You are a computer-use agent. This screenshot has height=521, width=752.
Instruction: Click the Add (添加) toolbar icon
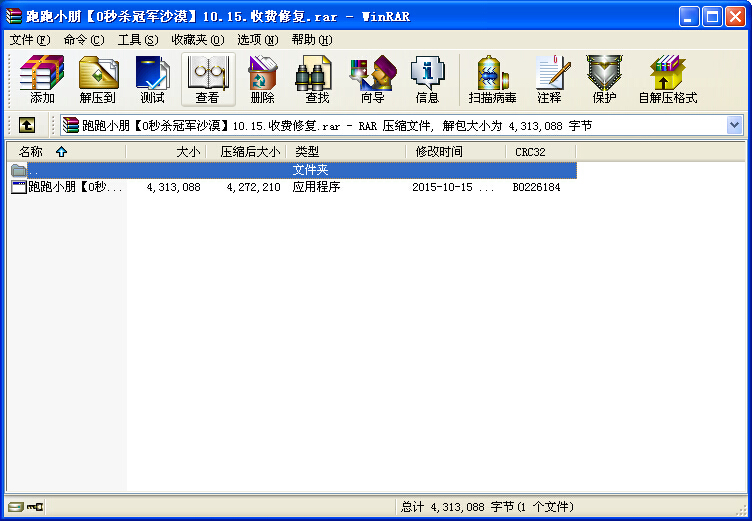pos(42,79)
